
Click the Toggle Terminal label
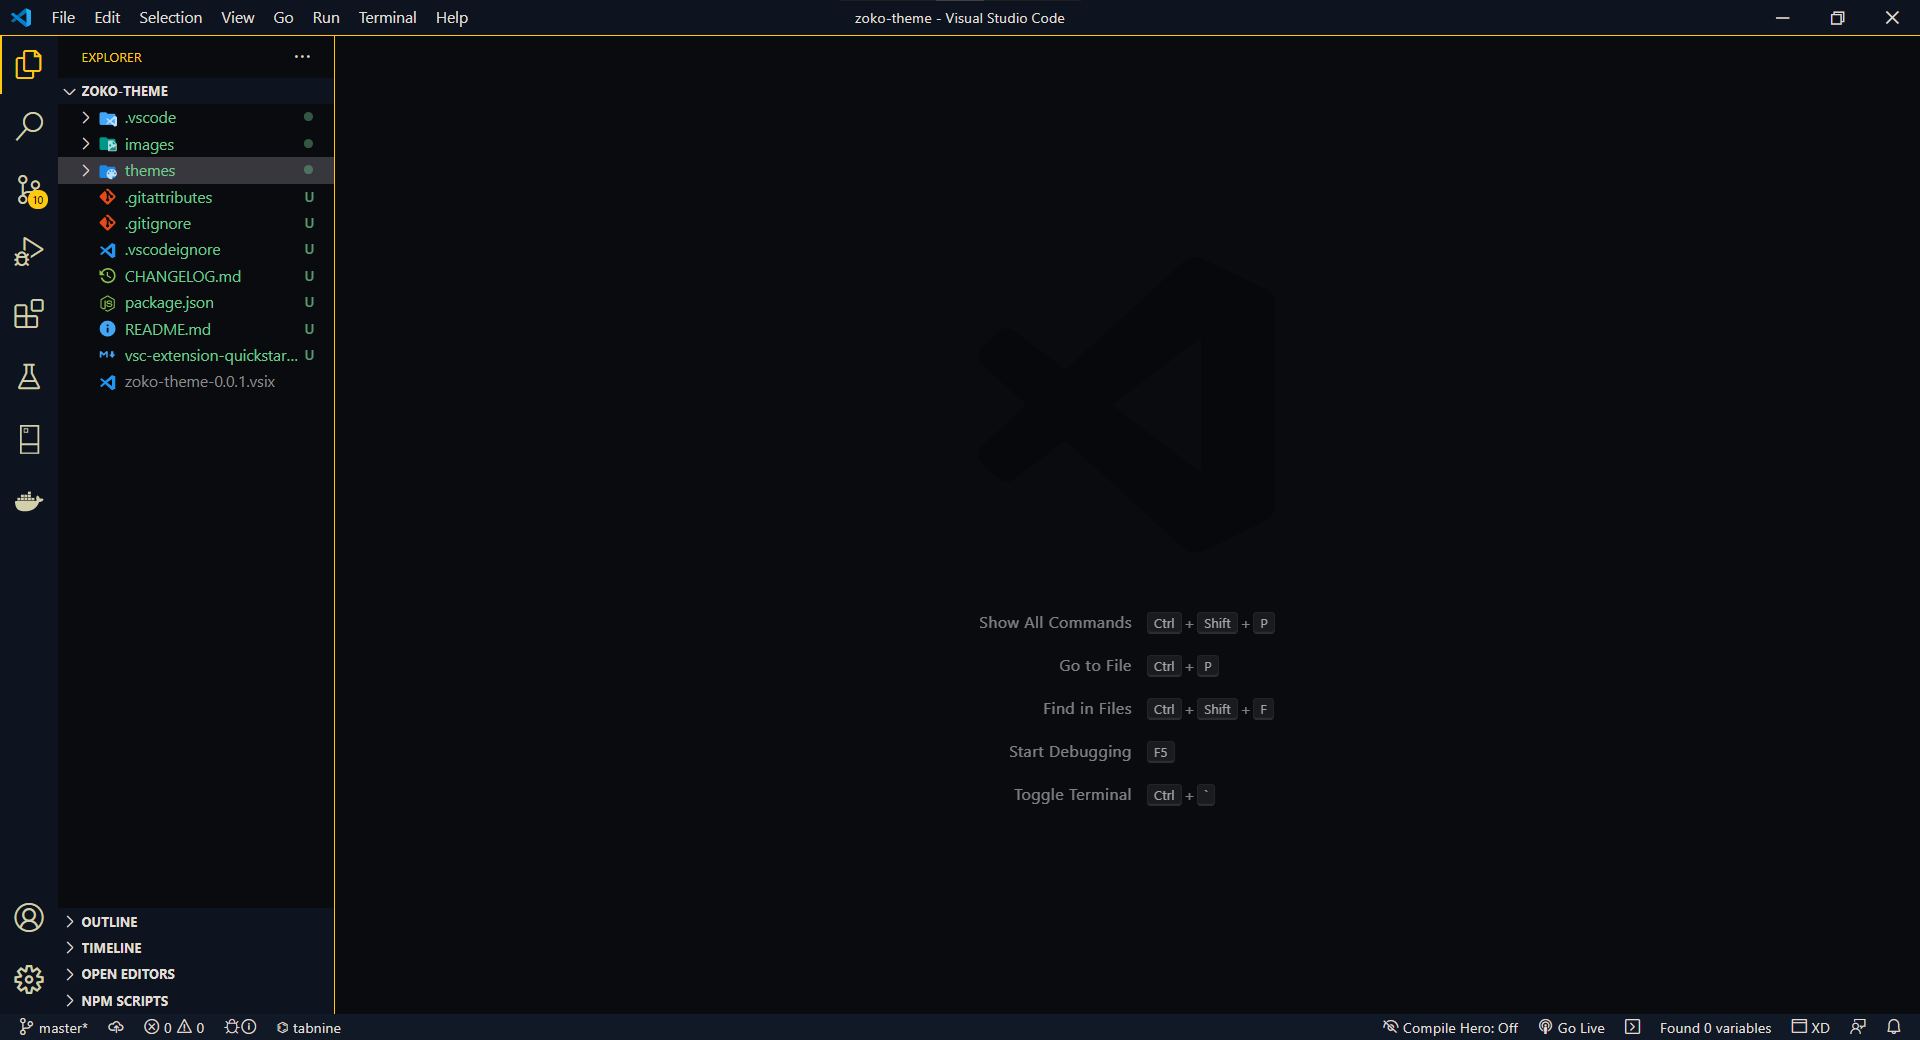[x=1072, y=795]
